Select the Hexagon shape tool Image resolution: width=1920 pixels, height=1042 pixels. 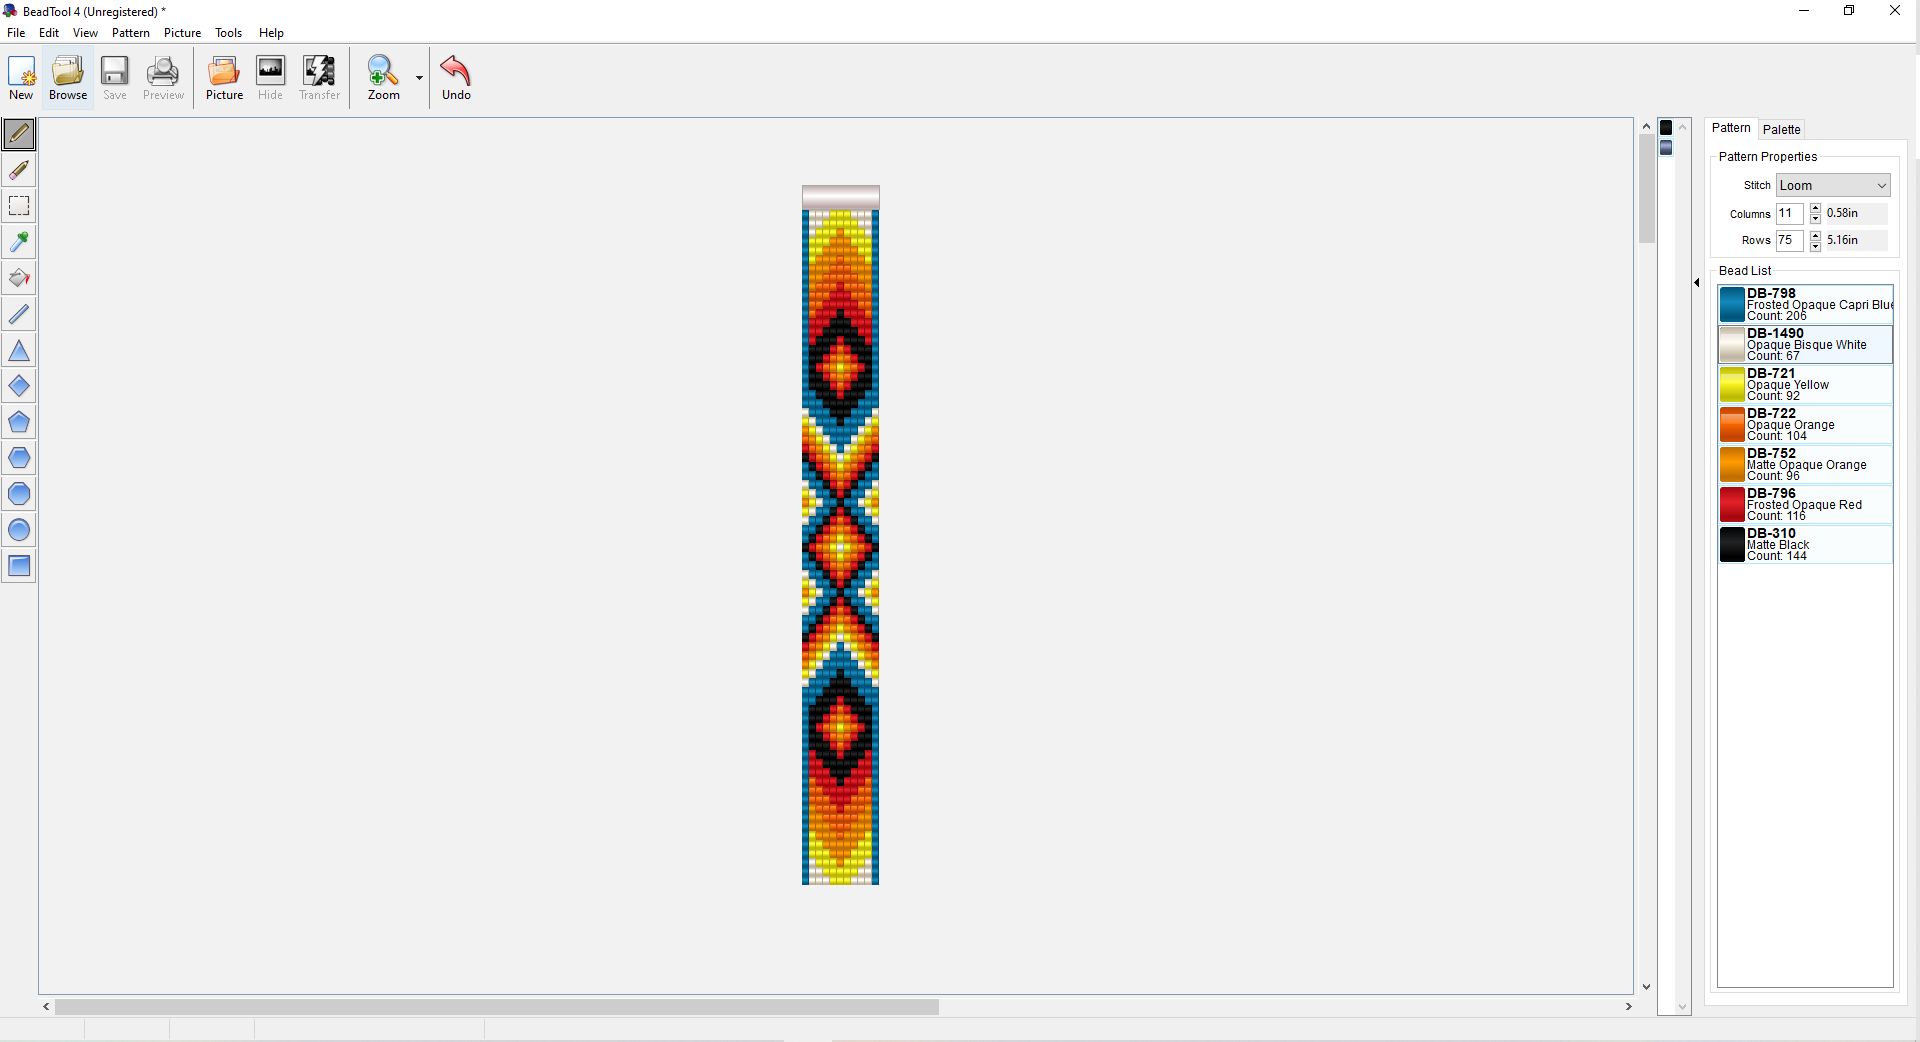19,457
